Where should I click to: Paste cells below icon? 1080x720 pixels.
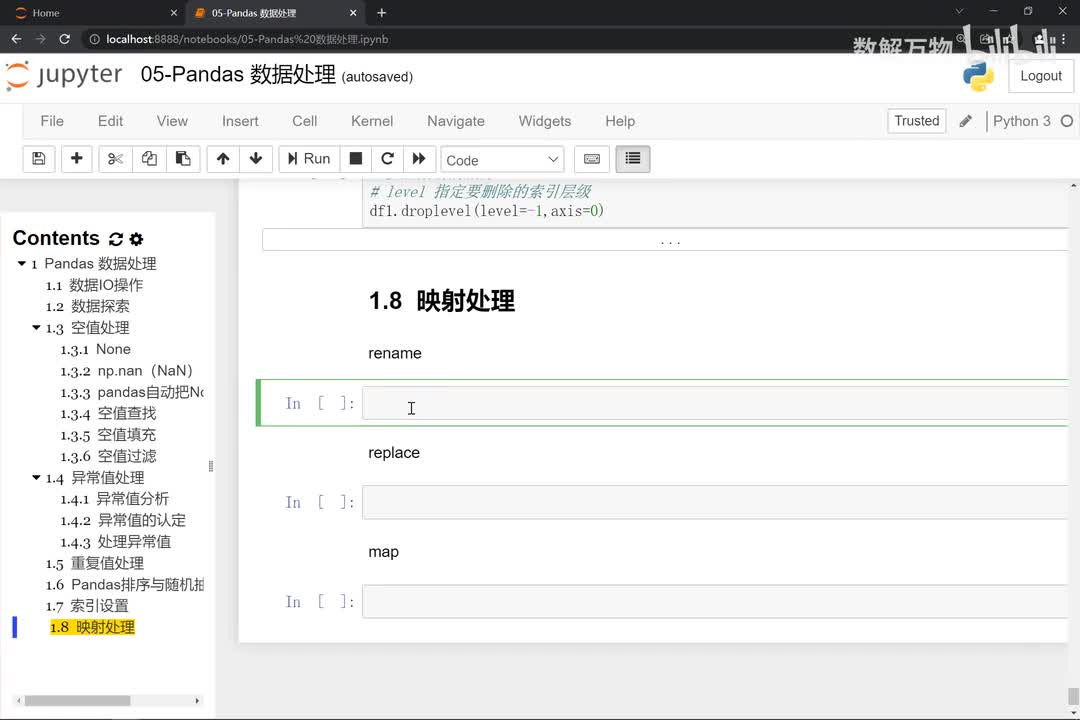(183, 159)
